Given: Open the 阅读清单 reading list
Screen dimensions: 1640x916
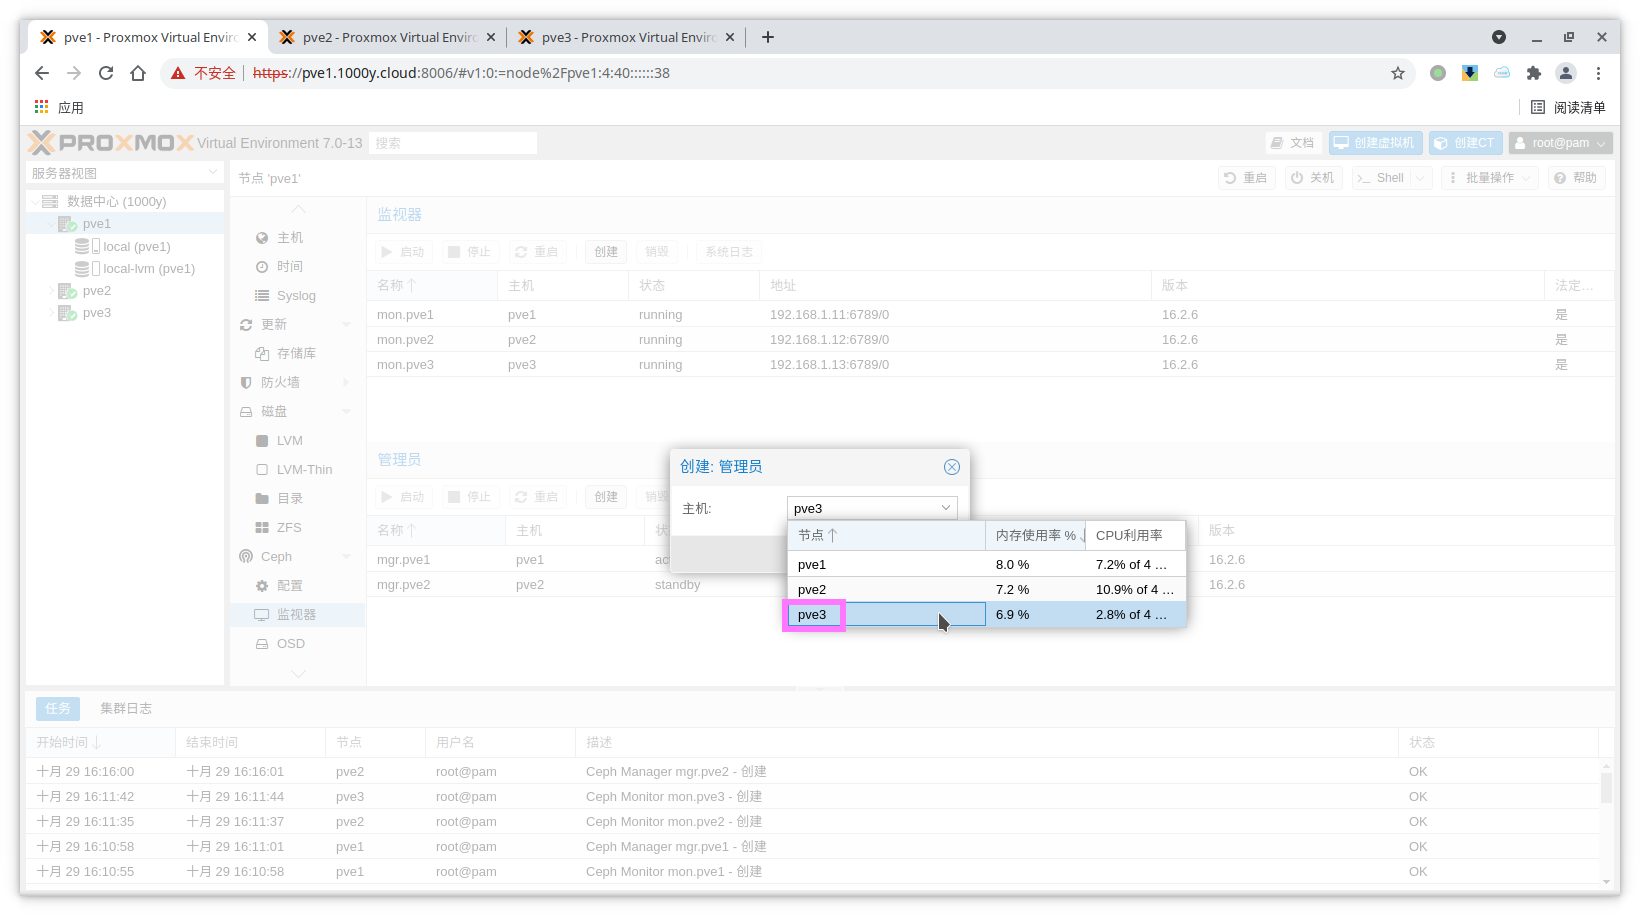Looking at the screenshot, I should point(1568,107).
